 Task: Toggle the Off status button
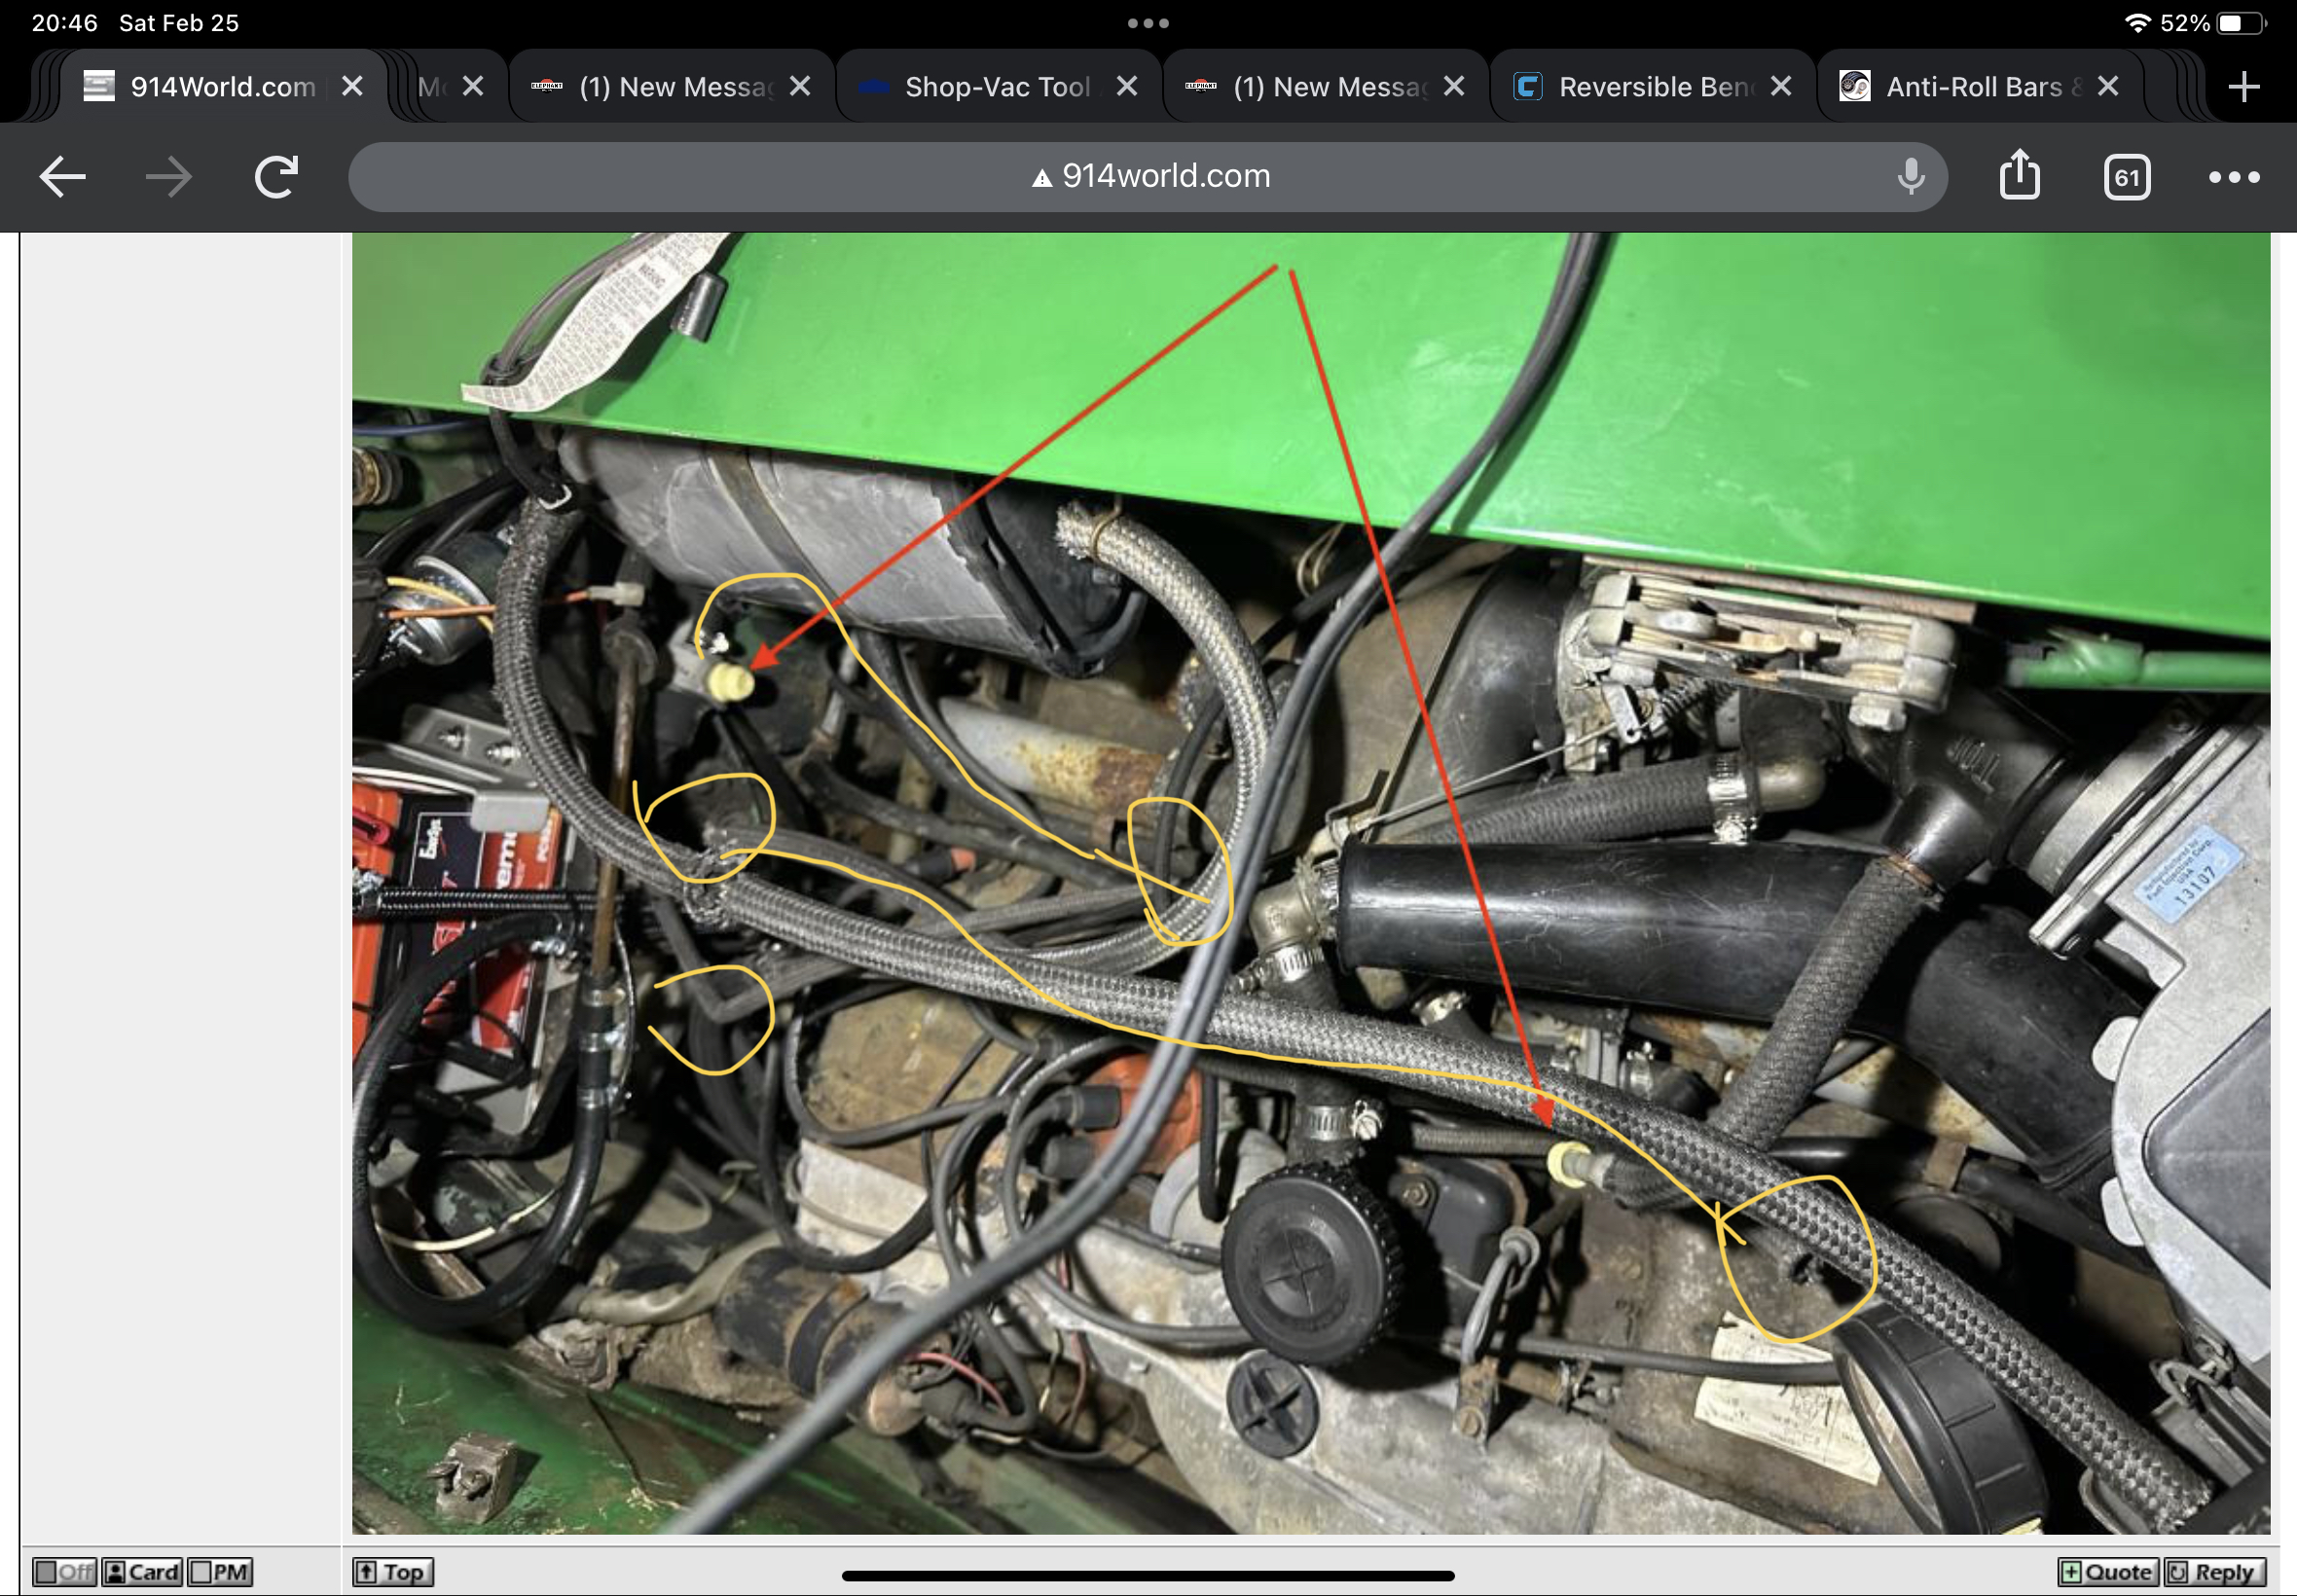65,1572
